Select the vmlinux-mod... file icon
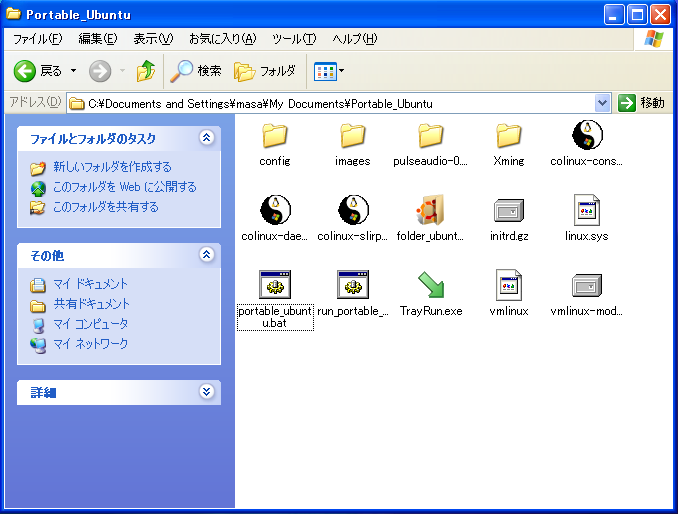 point(587,285)
